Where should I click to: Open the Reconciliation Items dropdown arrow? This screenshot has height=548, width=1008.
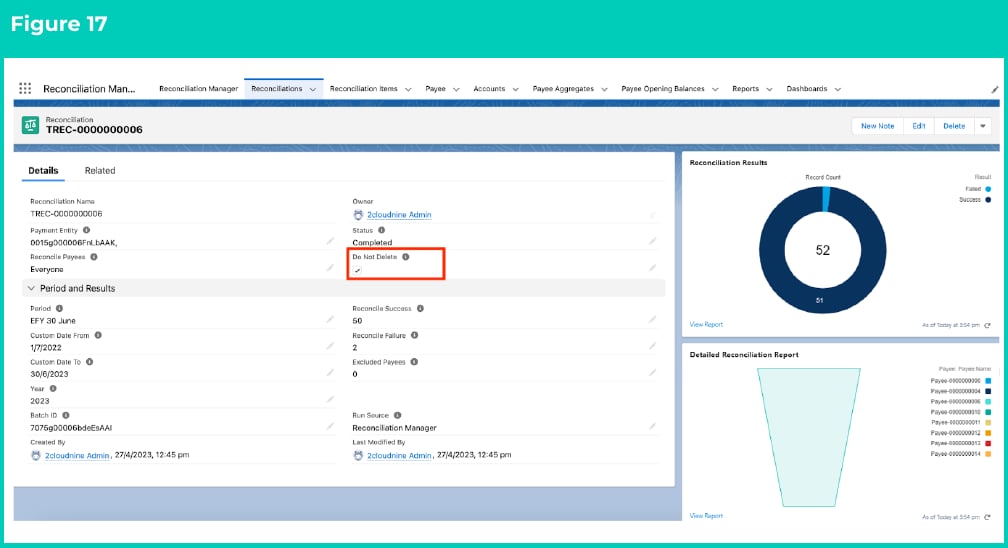click(x=408, y=89)
